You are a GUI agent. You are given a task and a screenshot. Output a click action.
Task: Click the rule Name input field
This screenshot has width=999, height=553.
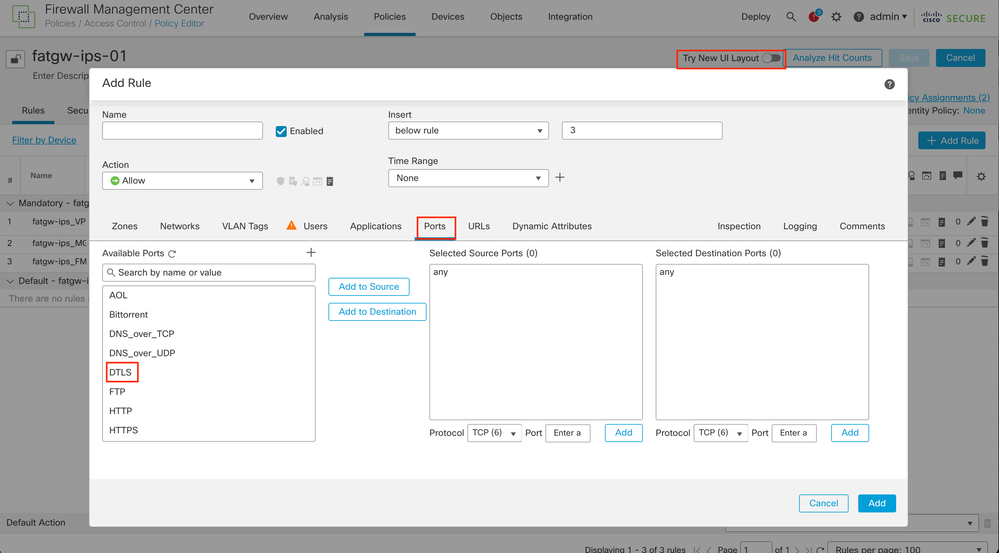tap(182, 131)
